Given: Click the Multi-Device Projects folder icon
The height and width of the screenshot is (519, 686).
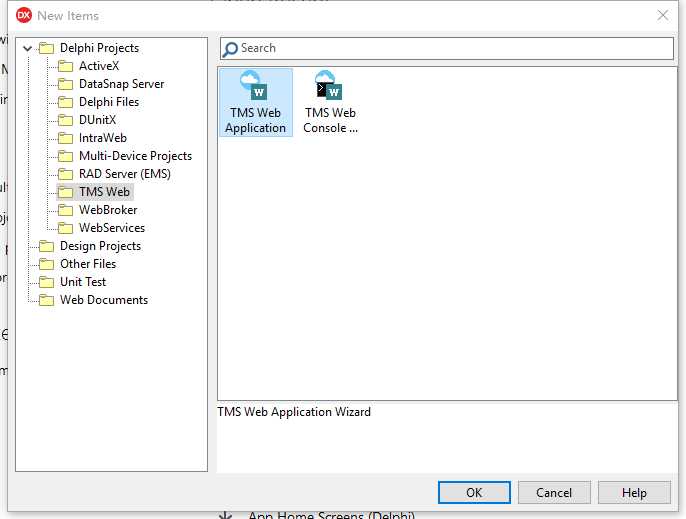Looking at the screenshot, I should point(66,156).
